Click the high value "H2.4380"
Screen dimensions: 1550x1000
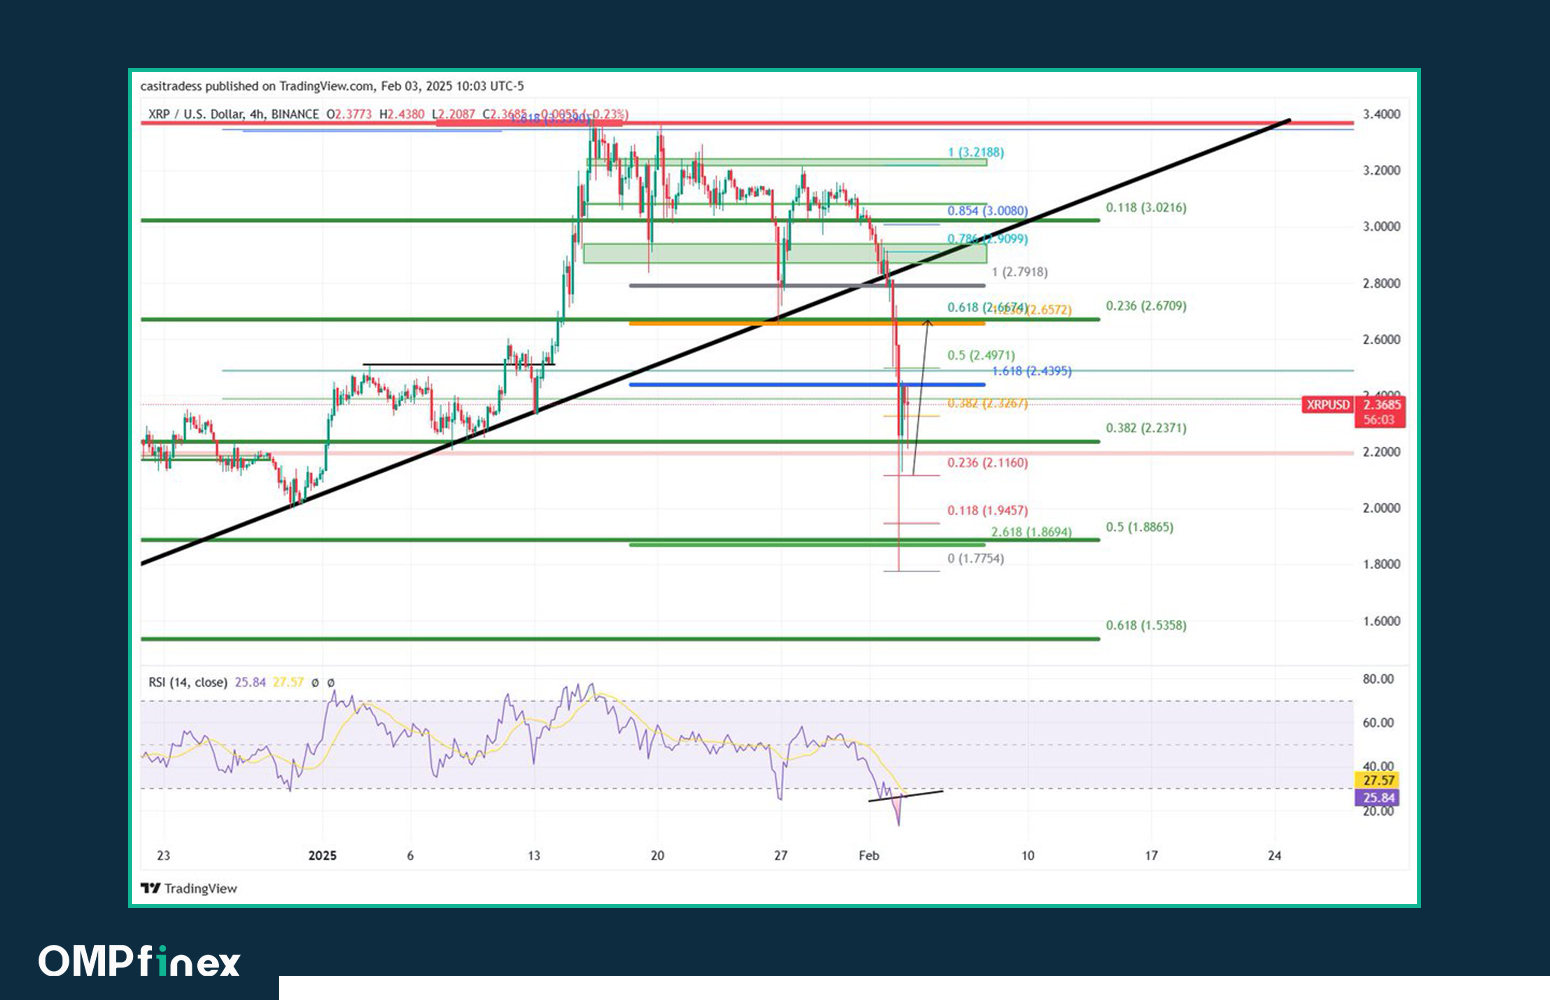pos(402,114)
